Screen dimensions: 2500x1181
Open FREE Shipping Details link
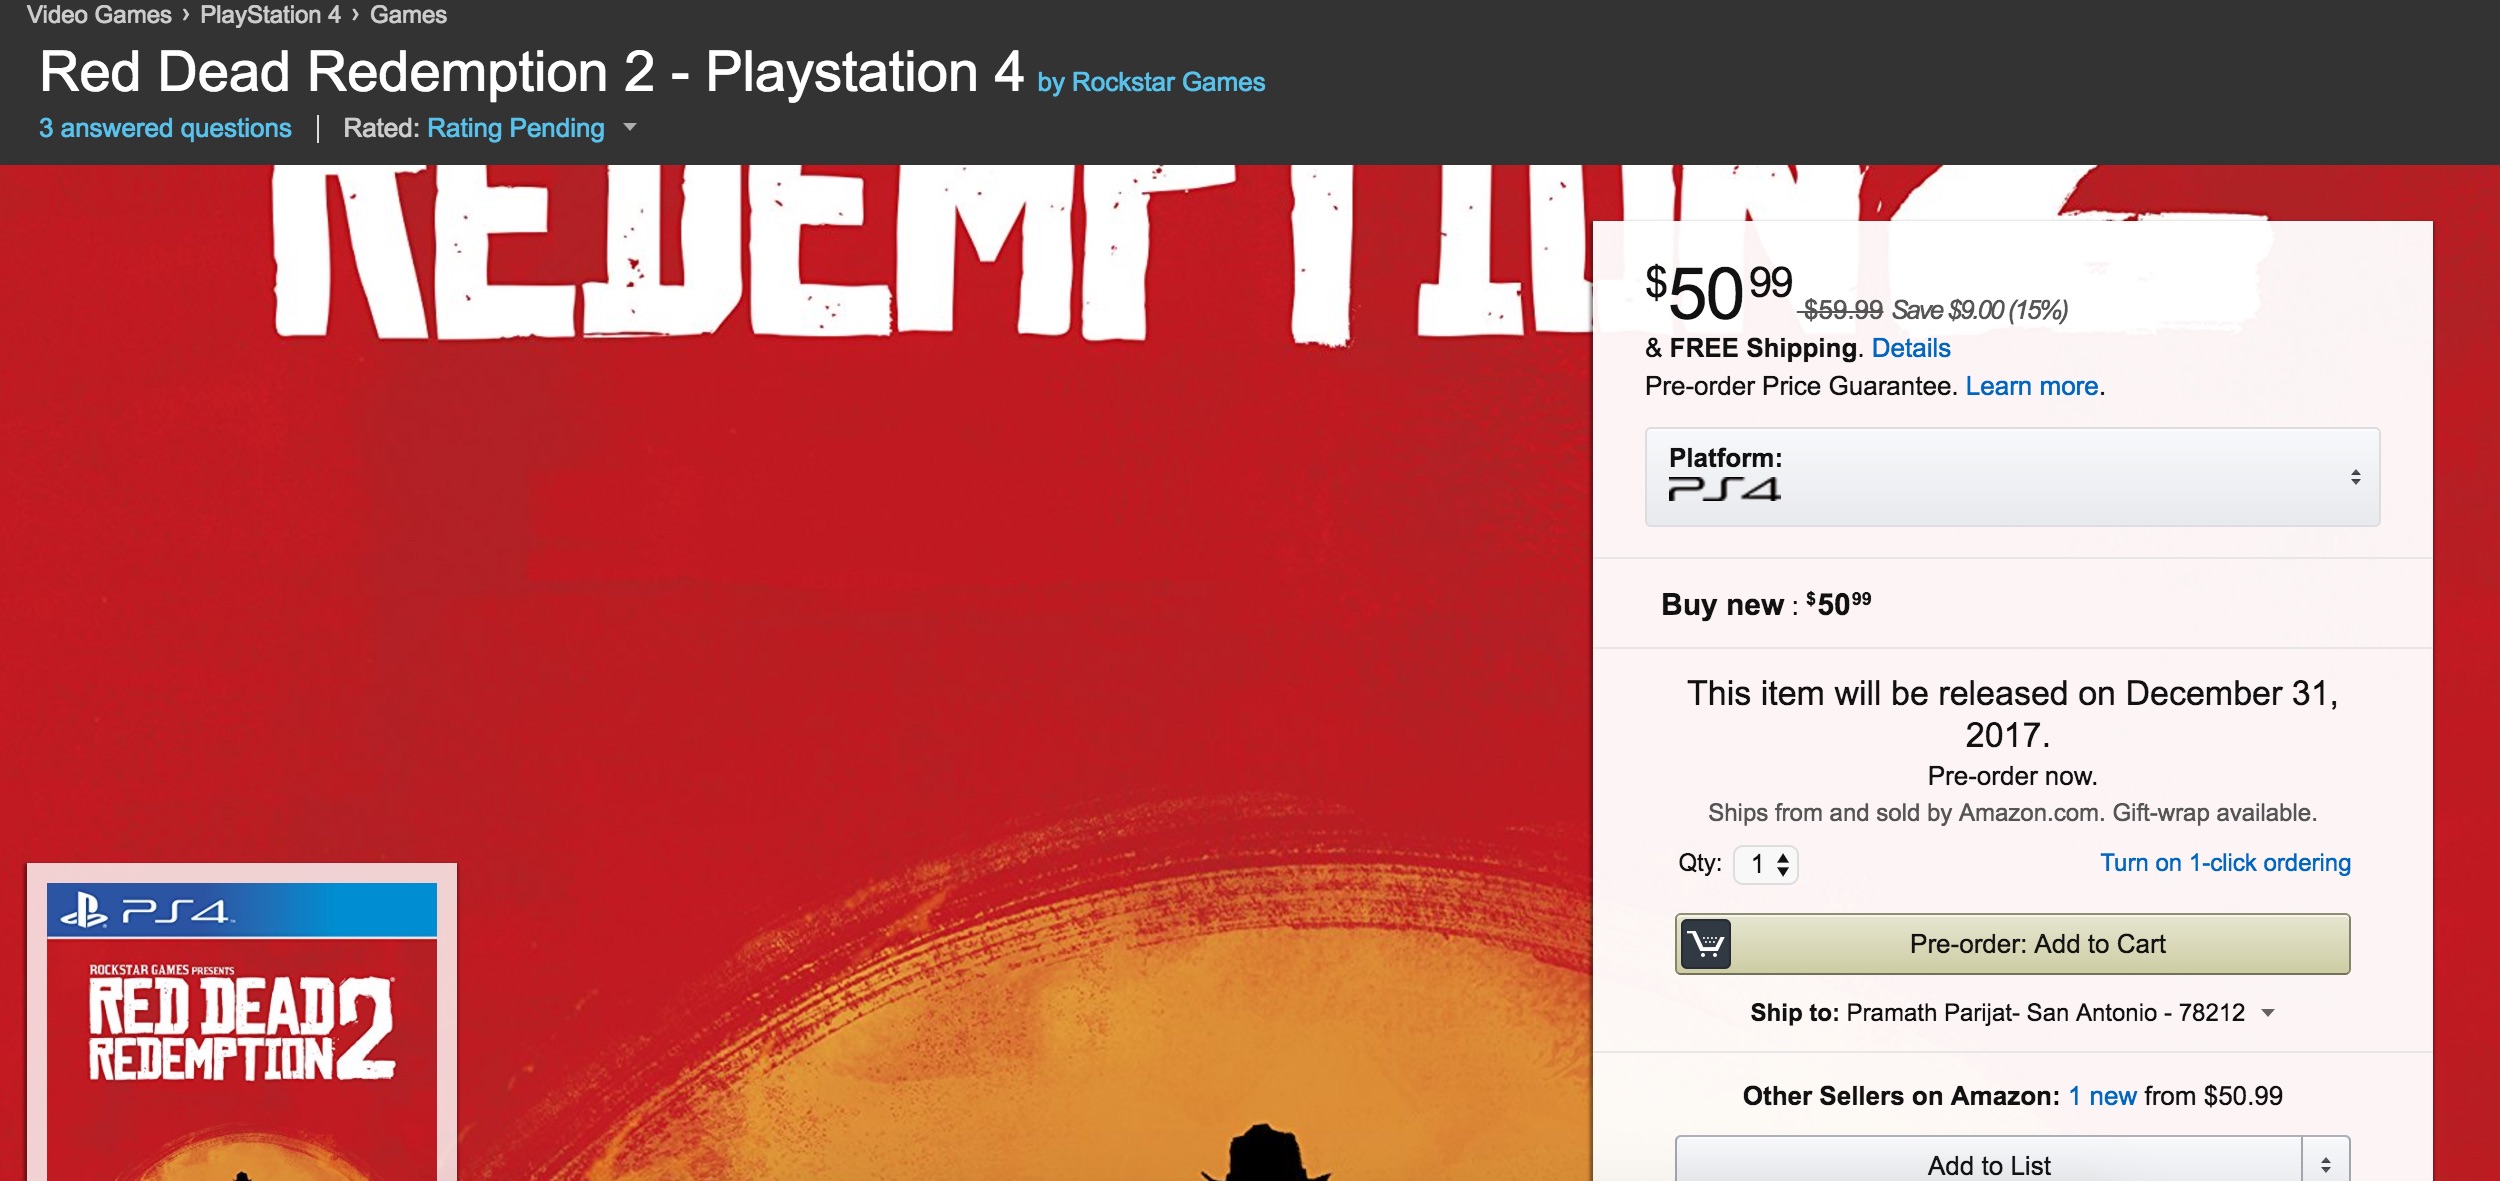1910,348
